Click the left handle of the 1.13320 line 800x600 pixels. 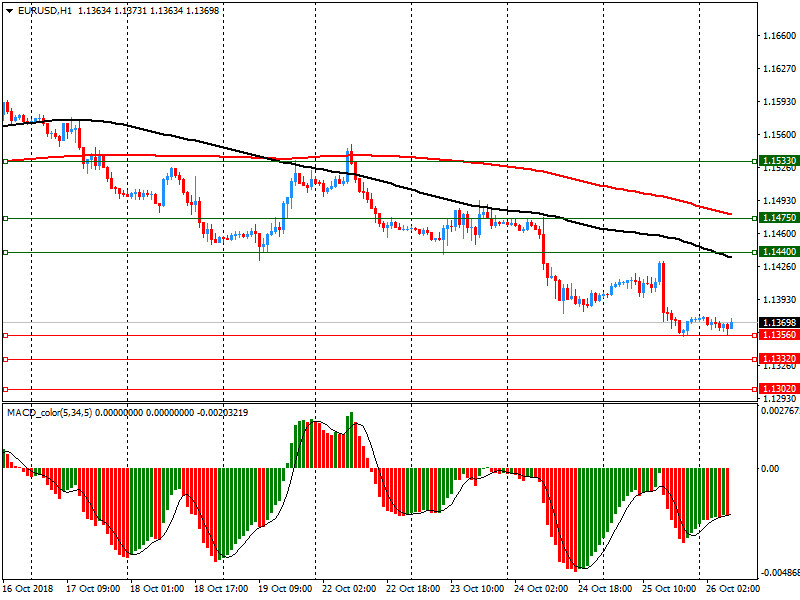coord(6,359)
